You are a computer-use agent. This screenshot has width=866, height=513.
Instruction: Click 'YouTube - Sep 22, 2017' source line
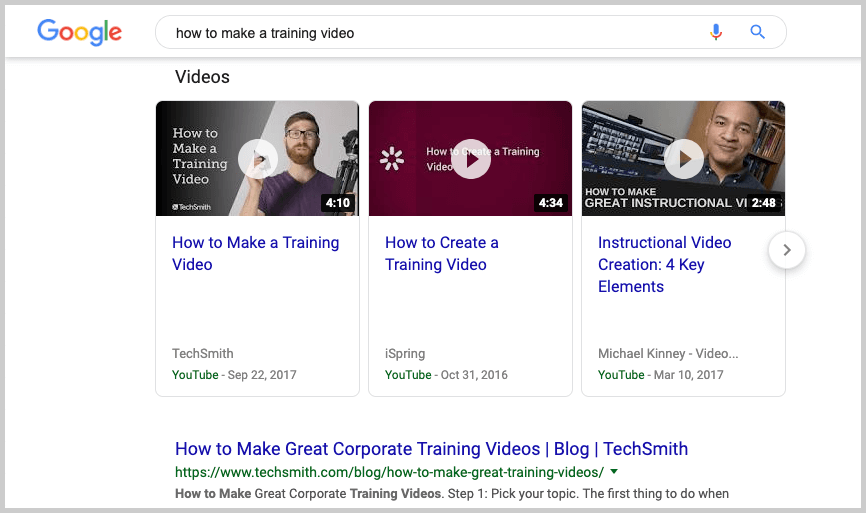[234, 375]
